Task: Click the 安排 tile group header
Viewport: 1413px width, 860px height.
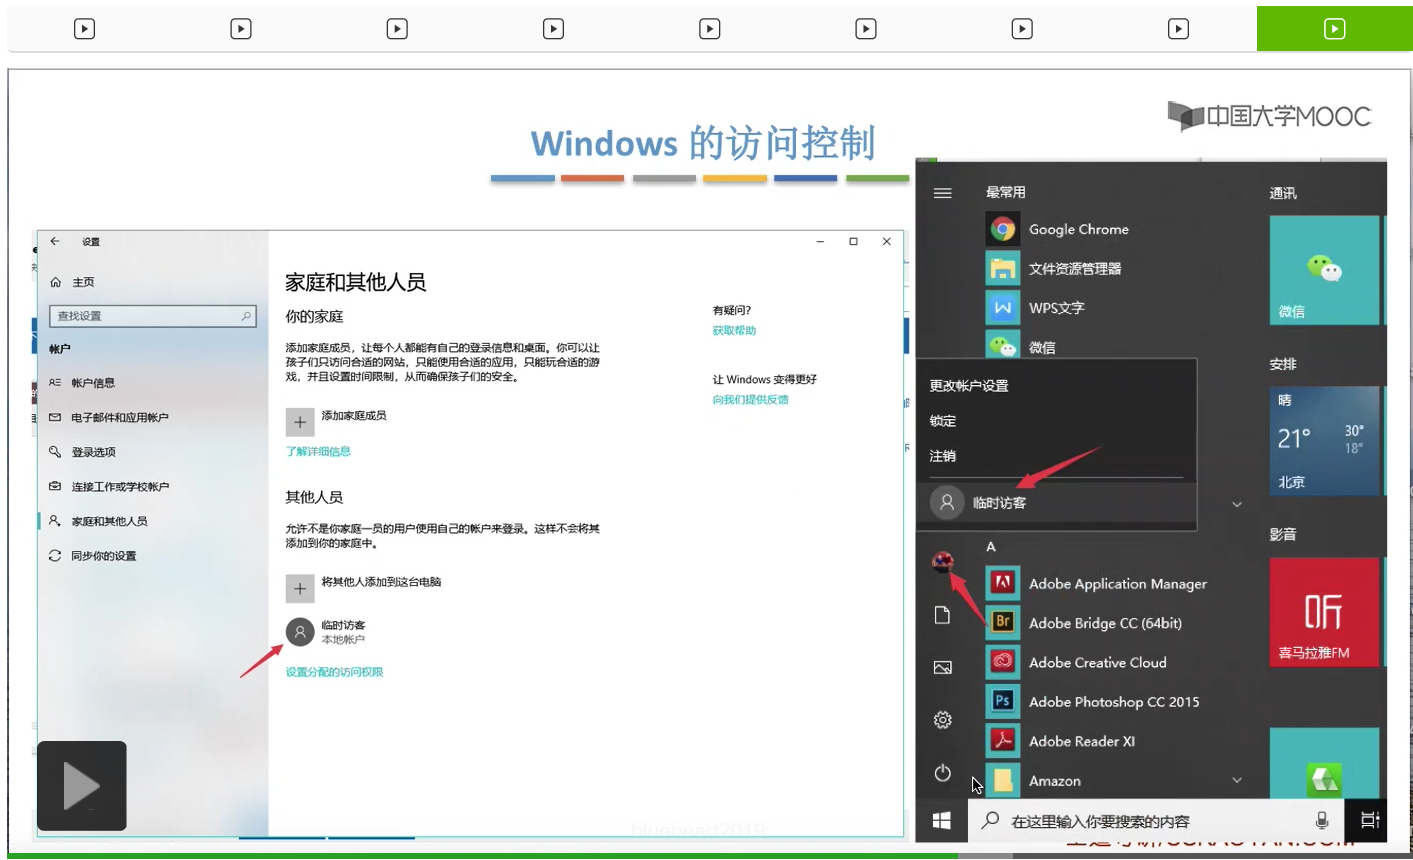Action: 1283,364
